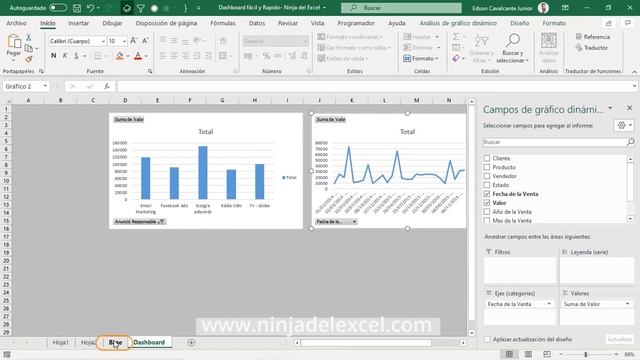Check the Producto field checkbox

(x=487, y=167)
